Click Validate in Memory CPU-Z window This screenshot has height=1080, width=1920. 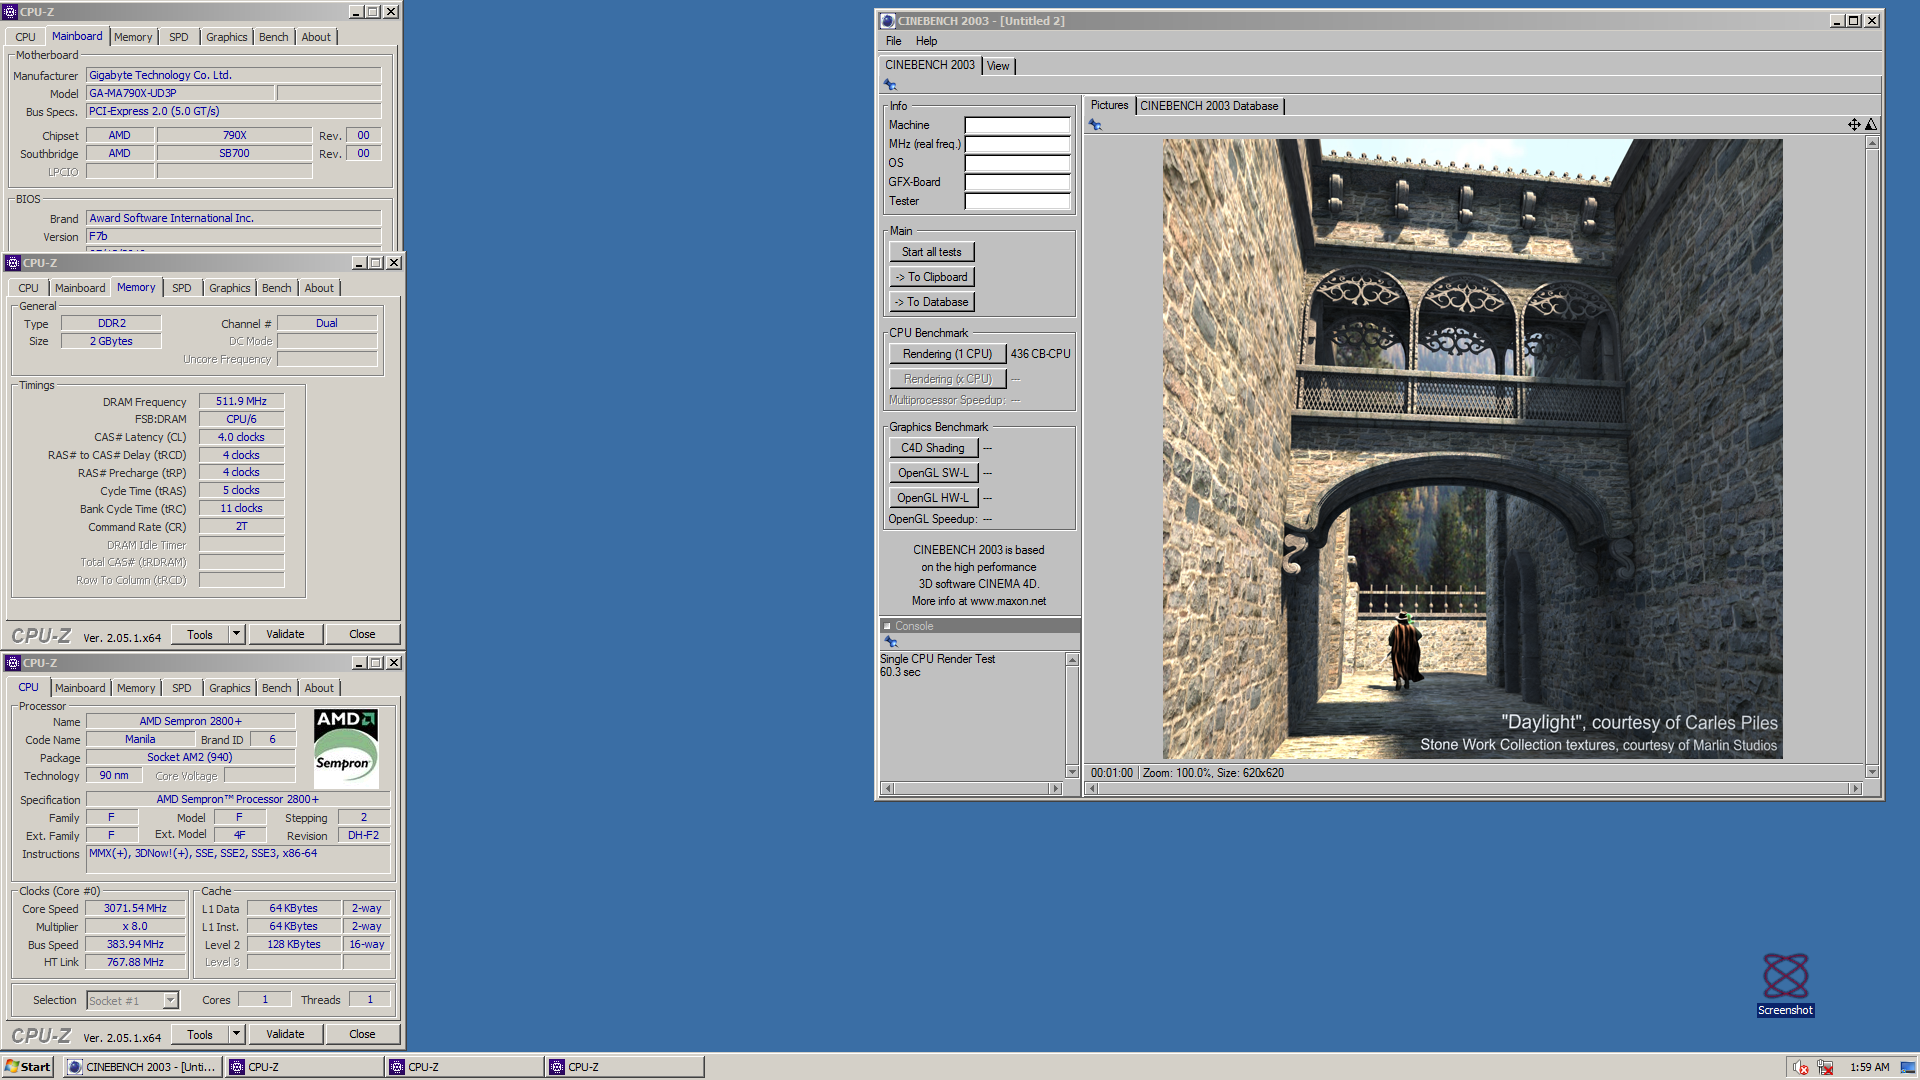[x=285, y=634]
